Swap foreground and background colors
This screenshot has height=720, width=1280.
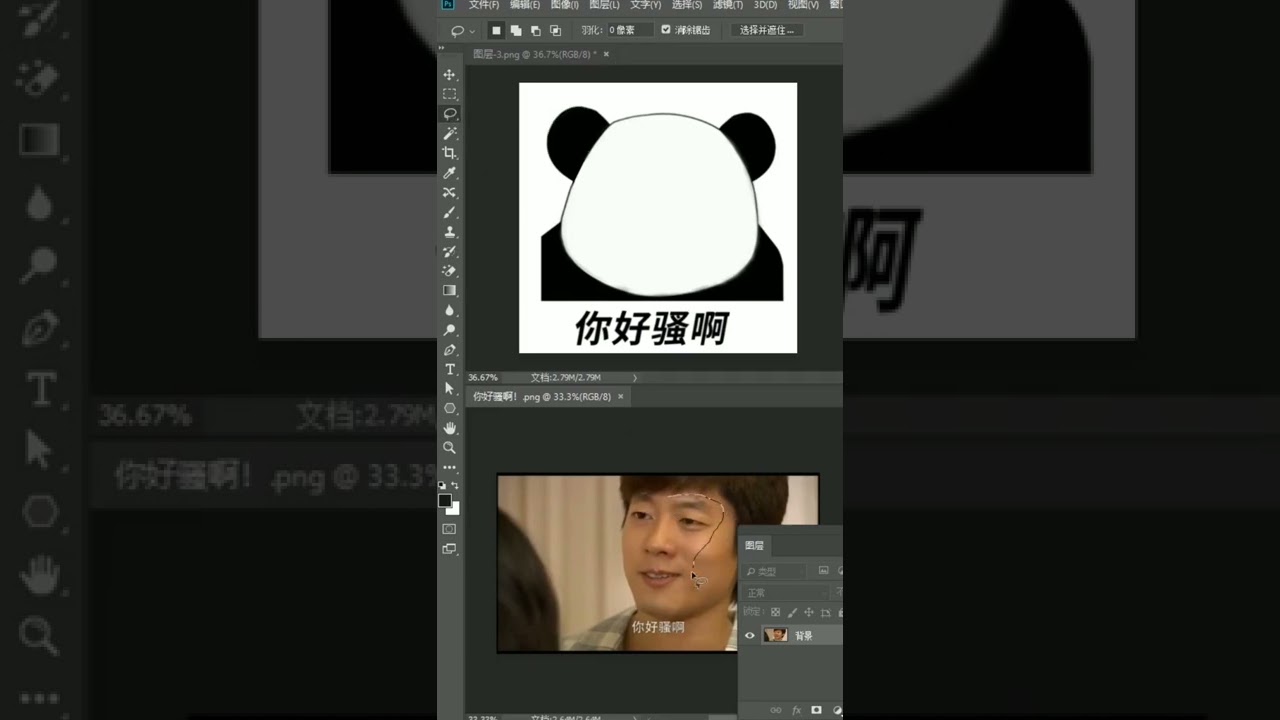pos(457,485)
